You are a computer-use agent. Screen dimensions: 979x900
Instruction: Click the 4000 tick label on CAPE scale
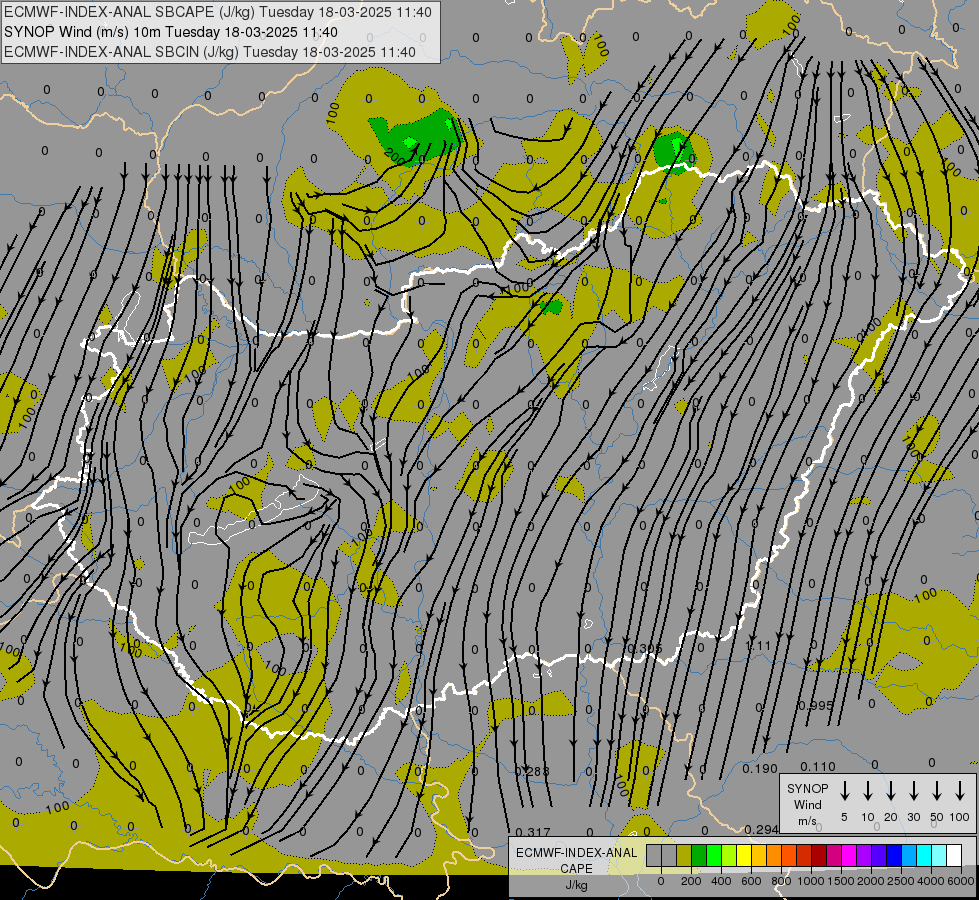coord(931,881)
